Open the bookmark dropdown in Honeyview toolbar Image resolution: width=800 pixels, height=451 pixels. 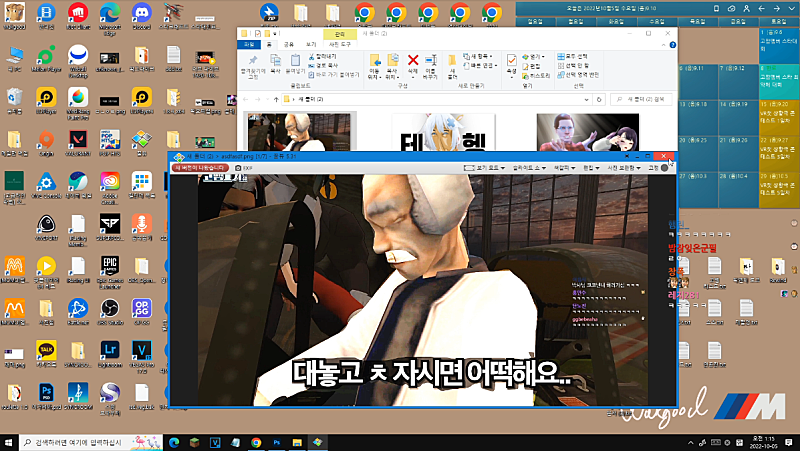point(564,168)
